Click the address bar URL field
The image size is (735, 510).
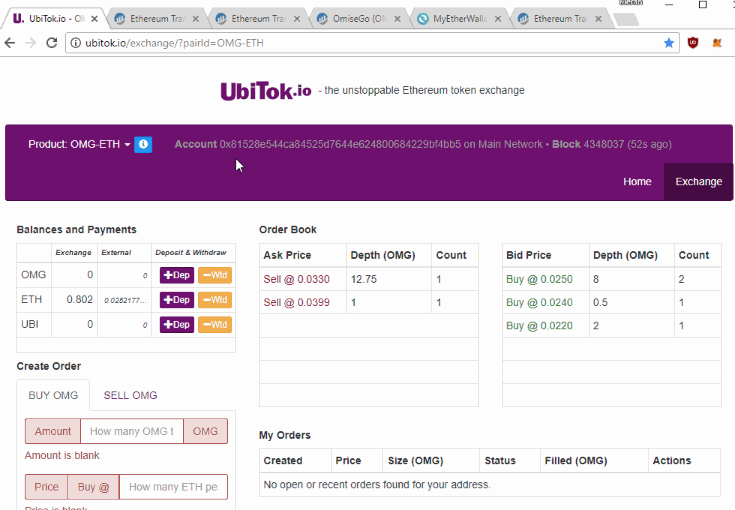[x=370, y=43]
